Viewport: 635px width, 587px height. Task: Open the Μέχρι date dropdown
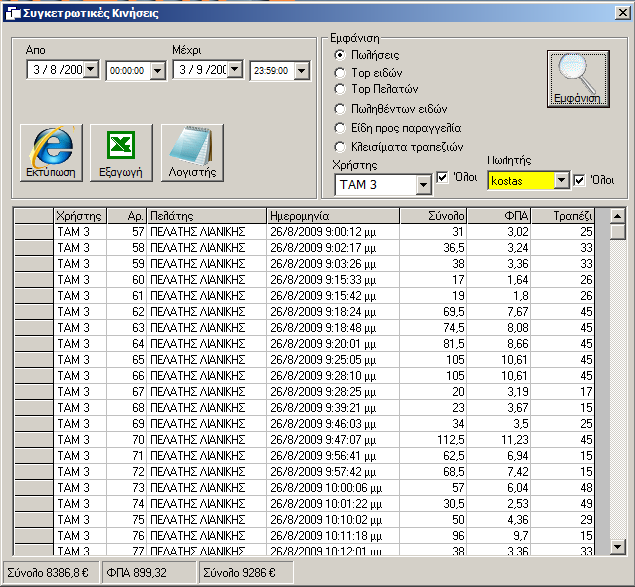coord(235,70)
